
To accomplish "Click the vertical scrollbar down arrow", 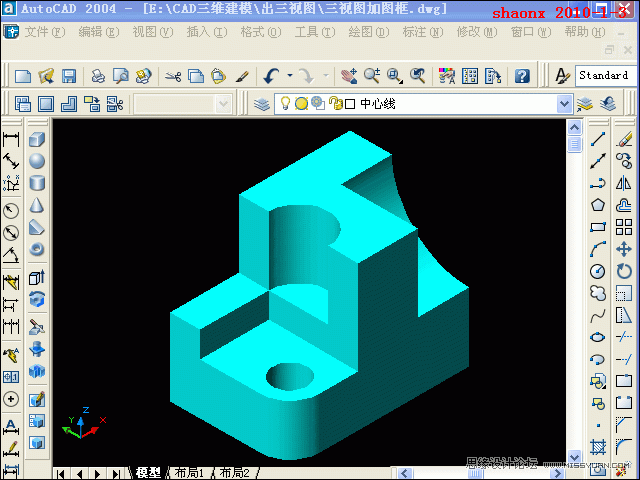I will click(575, 458).
